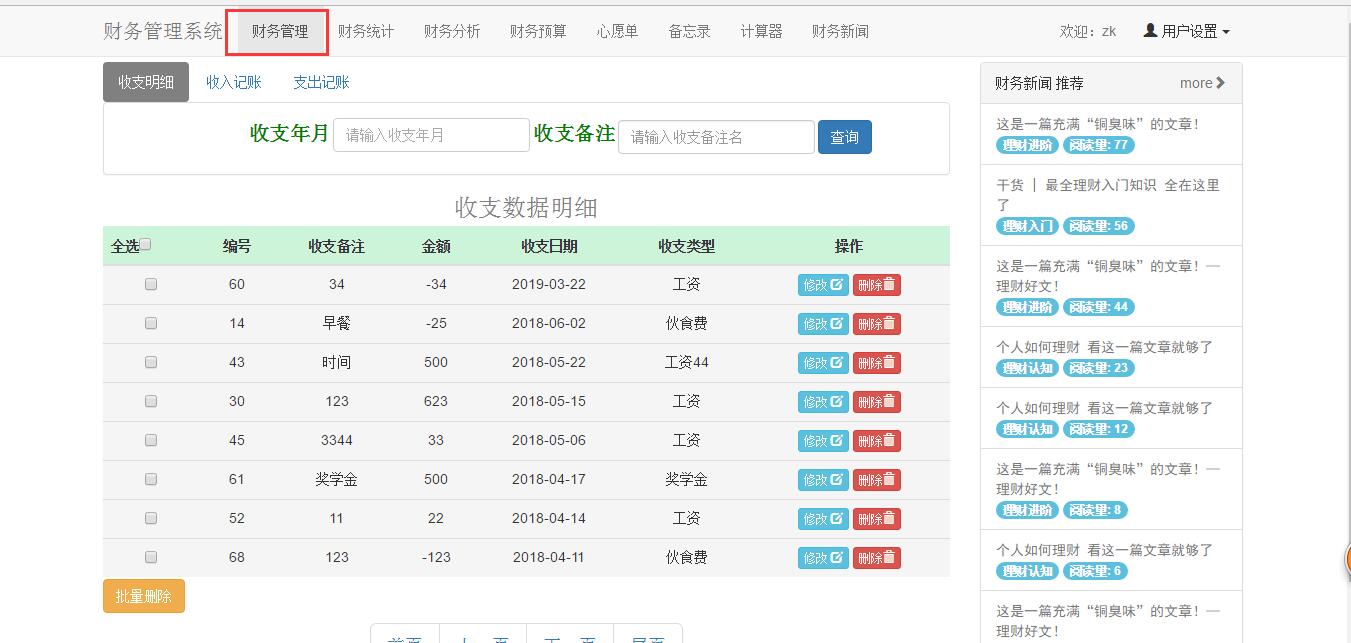Click the 收支年月 input field

431,136
